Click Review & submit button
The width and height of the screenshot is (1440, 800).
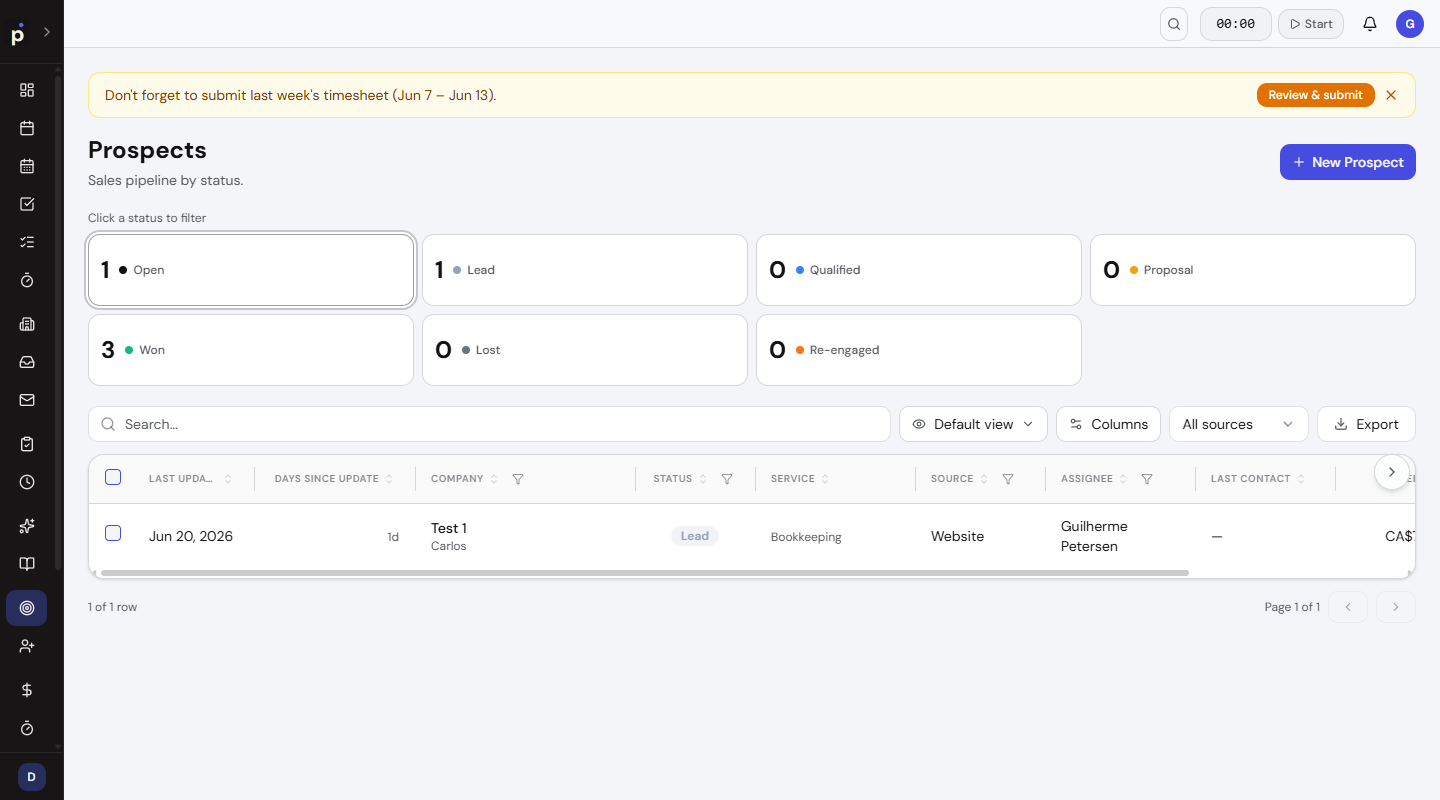[x=1316, y=95]
